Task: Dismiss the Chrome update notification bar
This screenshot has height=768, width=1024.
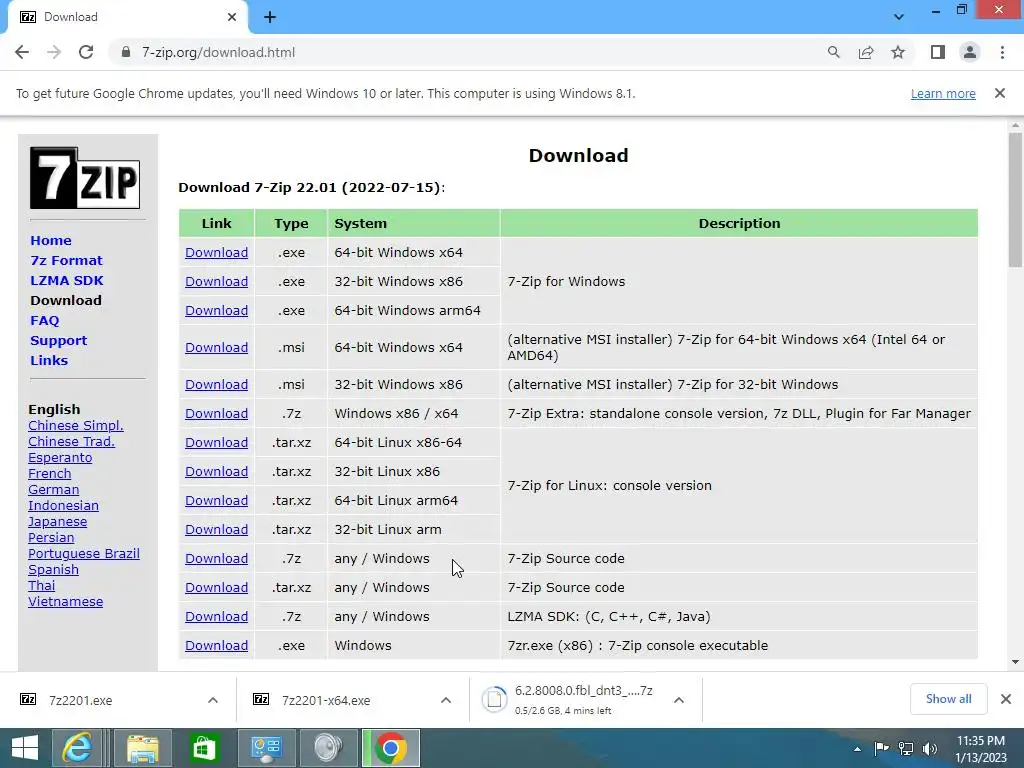Action: point(1000,93)
